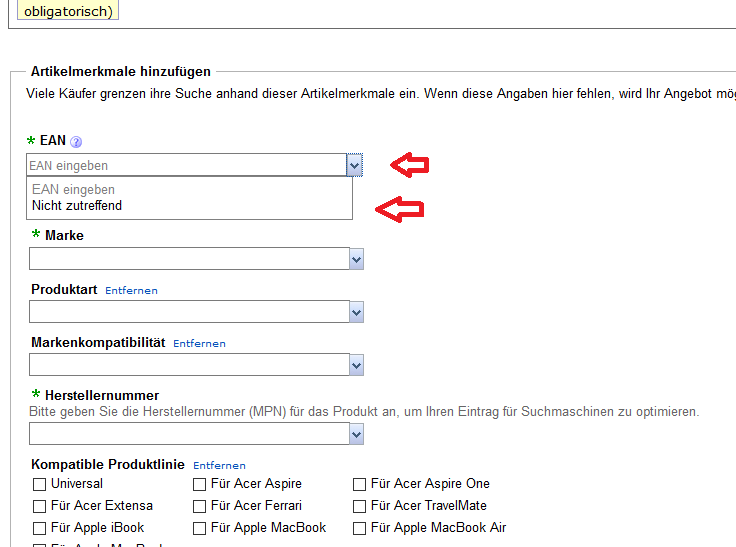Choose 'EAN eingeben' option in list
The width and height of the screenshot is (736, 547).
pyautogui.click(x=73, y=189)
